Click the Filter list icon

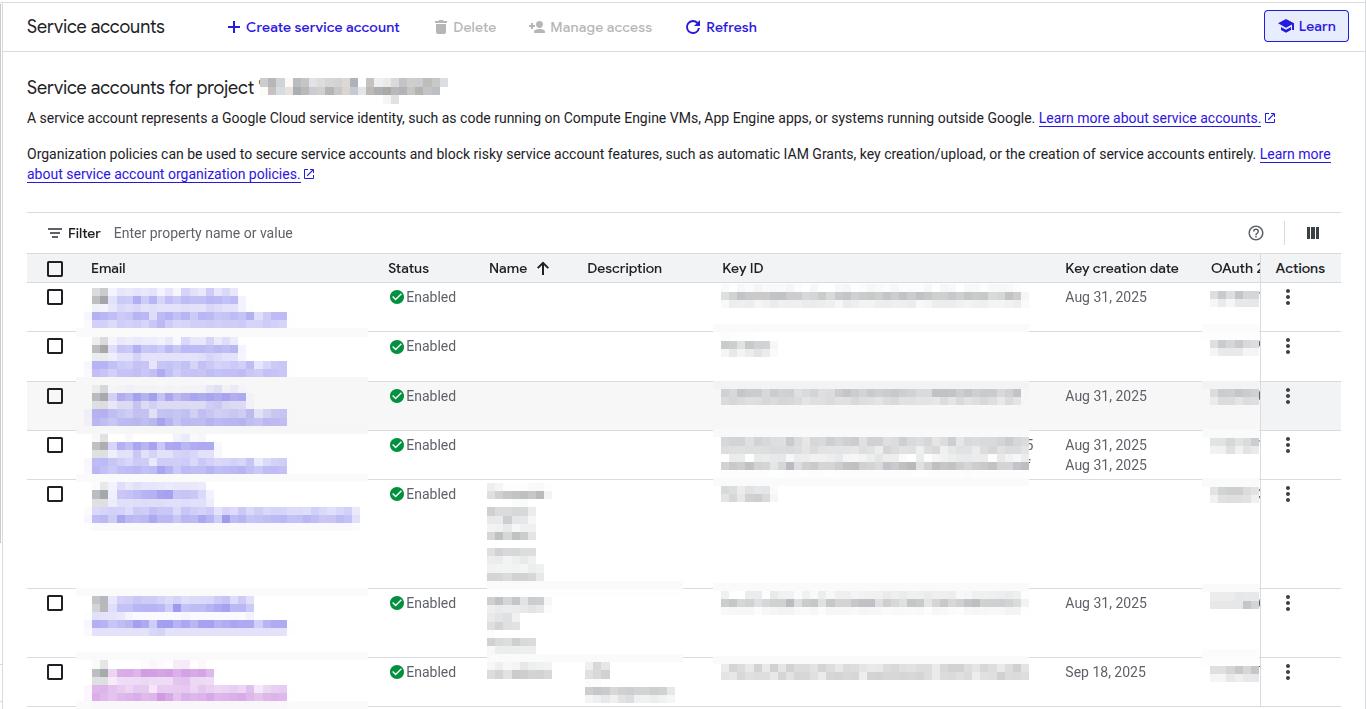[x=55, y=233]
